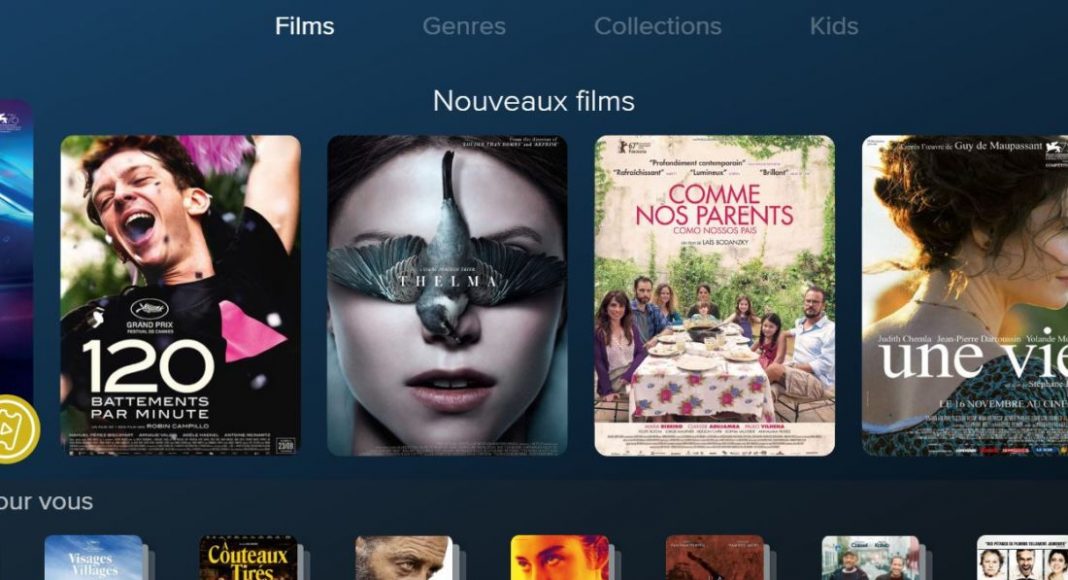
Task: Open 120 Battements Par Minute poster
Action: pyautogui.click(x=180, y=295)
